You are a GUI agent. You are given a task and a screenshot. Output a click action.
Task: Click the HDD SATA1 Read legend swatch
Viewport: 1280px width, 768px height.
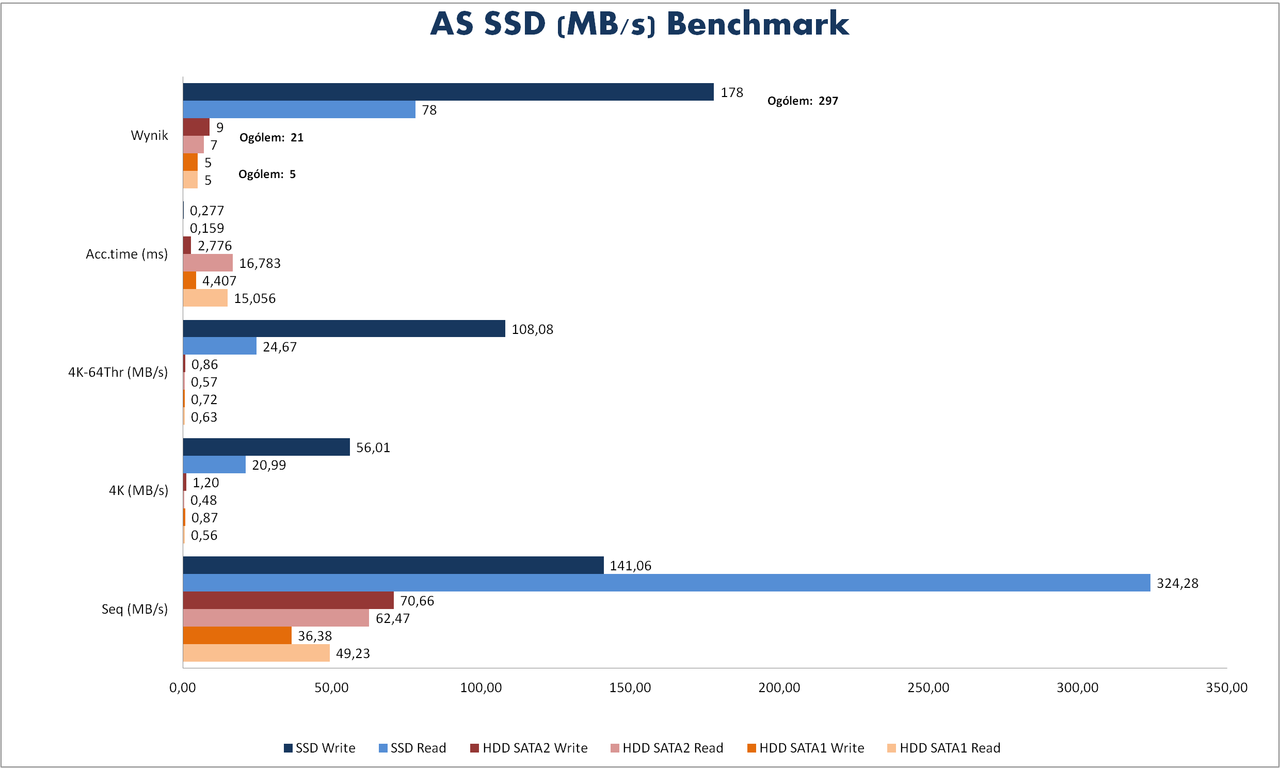click(x=892, y=748)
